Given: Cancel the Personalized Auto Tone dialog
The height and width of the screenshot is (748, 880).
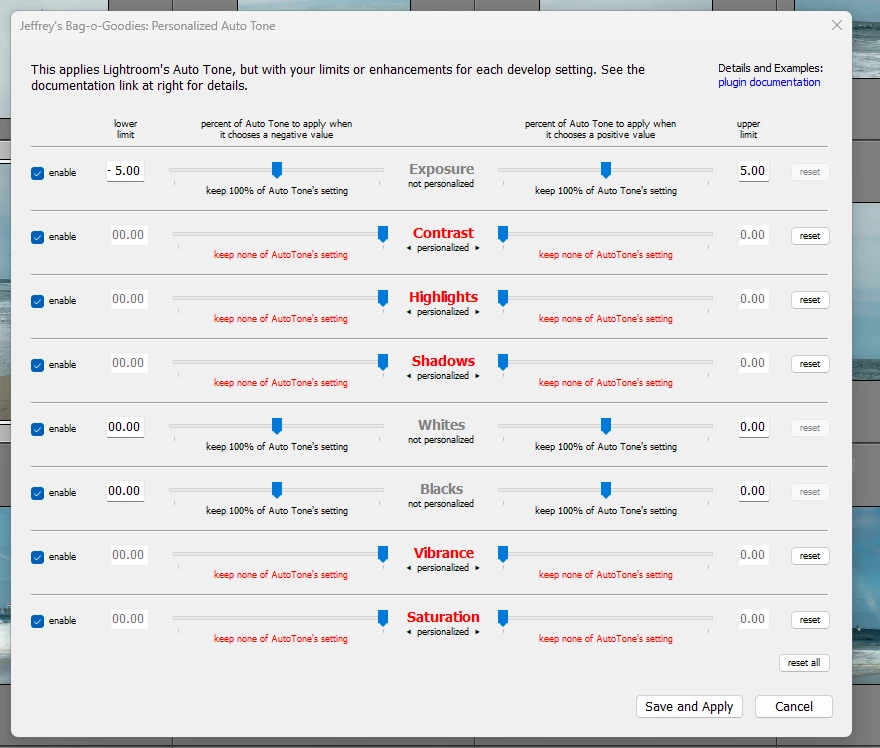Looking at the screenshot, I should click(x=794, y=706).
